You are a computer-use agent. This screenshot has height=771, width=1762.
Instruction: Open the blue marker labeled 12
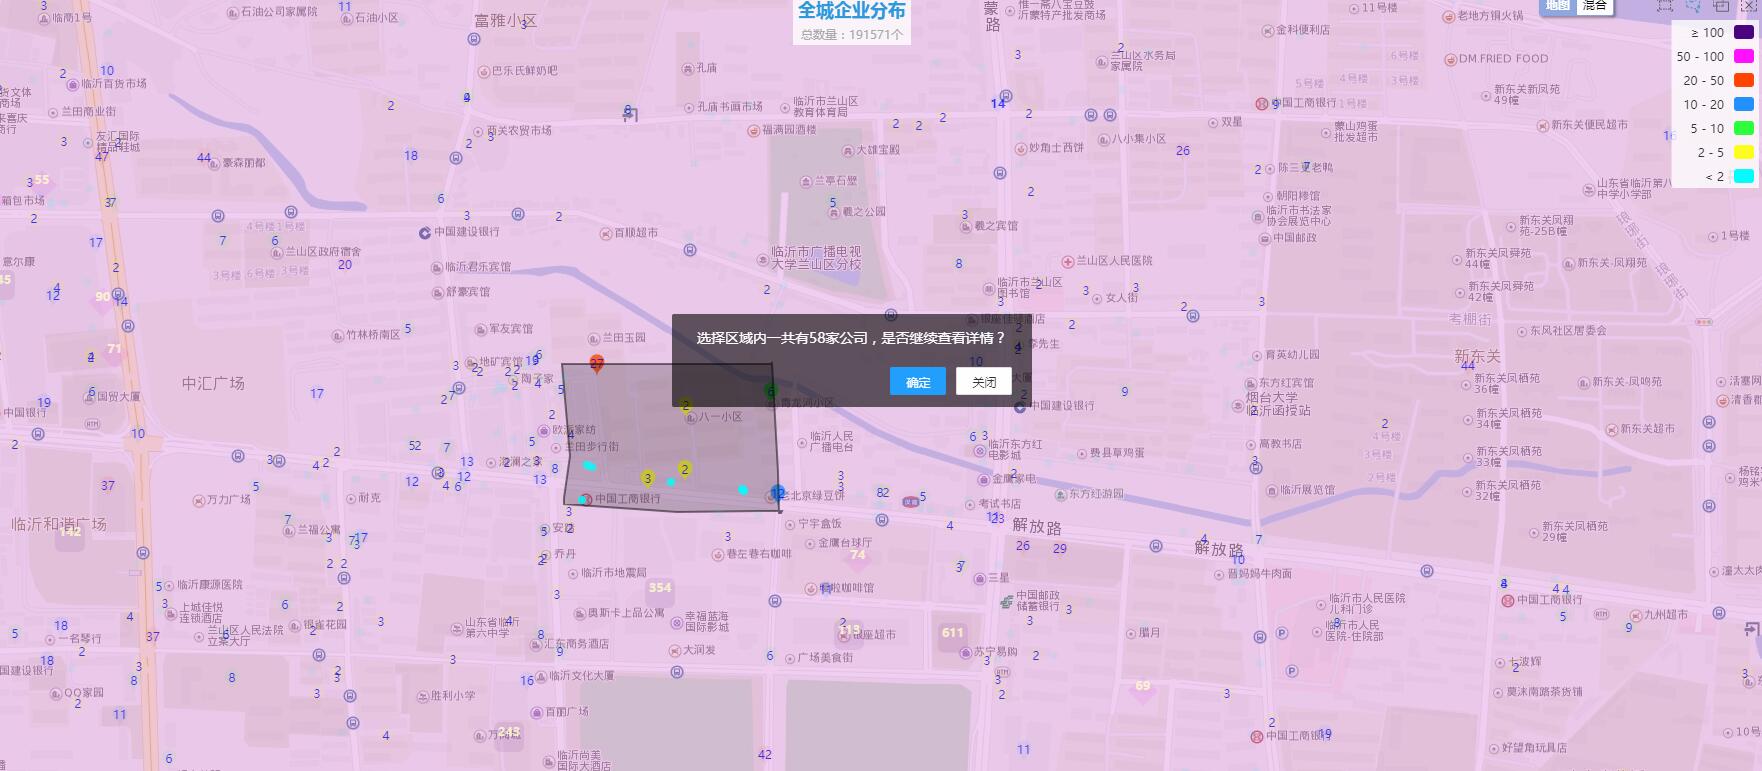pyautogui.click(x=778, y=493)
